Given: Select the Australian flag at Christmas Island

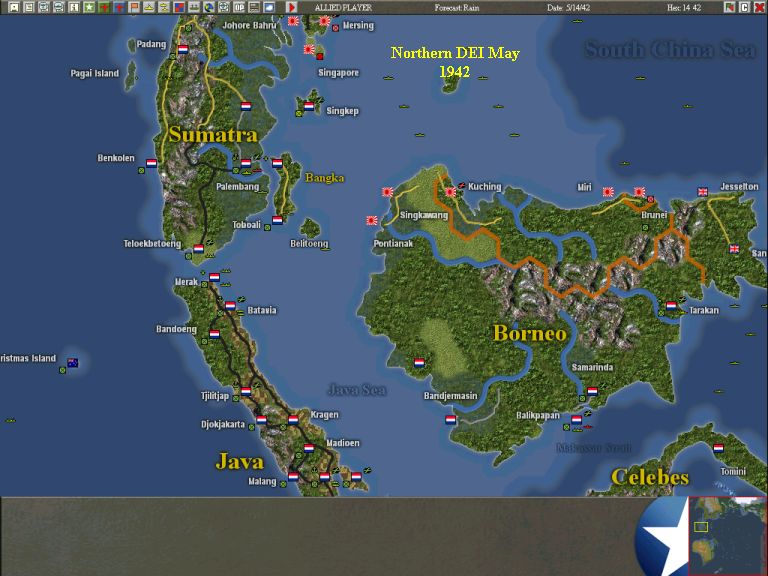Looking at the screenshot, I should pyautogui.click(x=73, y=362).
